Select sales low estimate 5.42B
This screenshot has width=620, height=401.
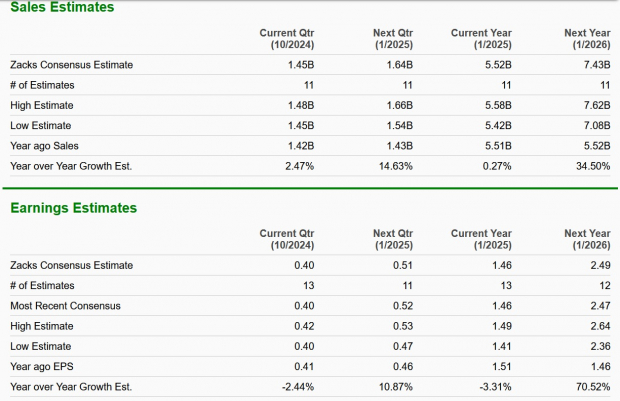pos(498,125)
